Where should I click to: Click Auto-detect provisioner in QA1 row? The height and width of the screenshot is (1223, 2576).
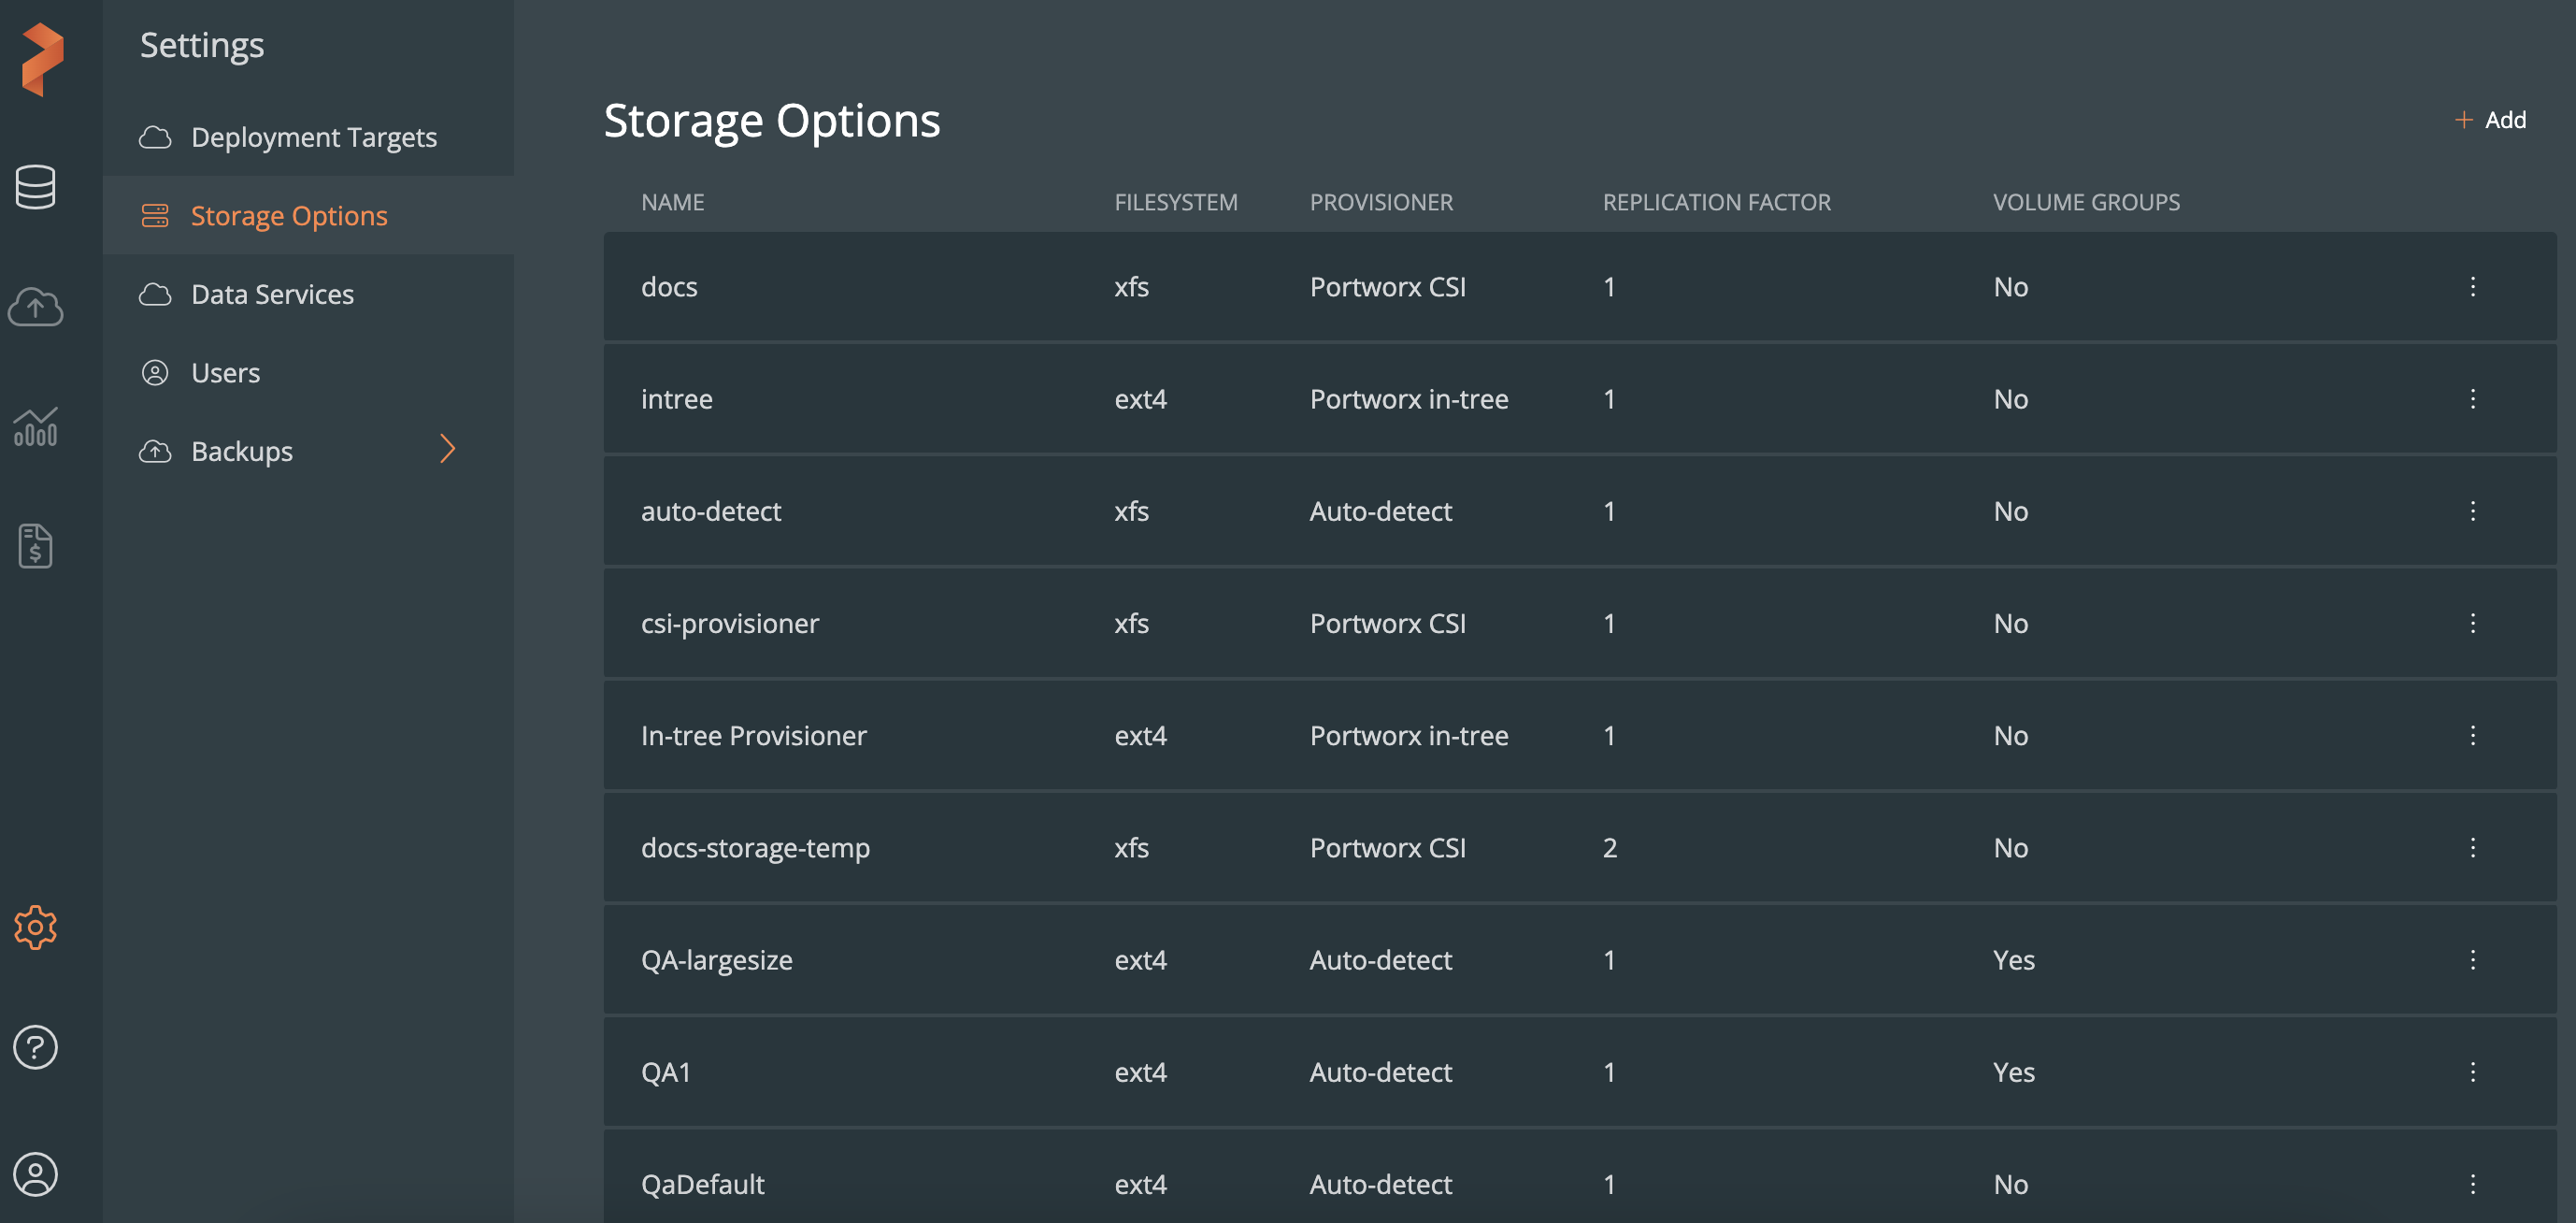click(1381, 1072)
